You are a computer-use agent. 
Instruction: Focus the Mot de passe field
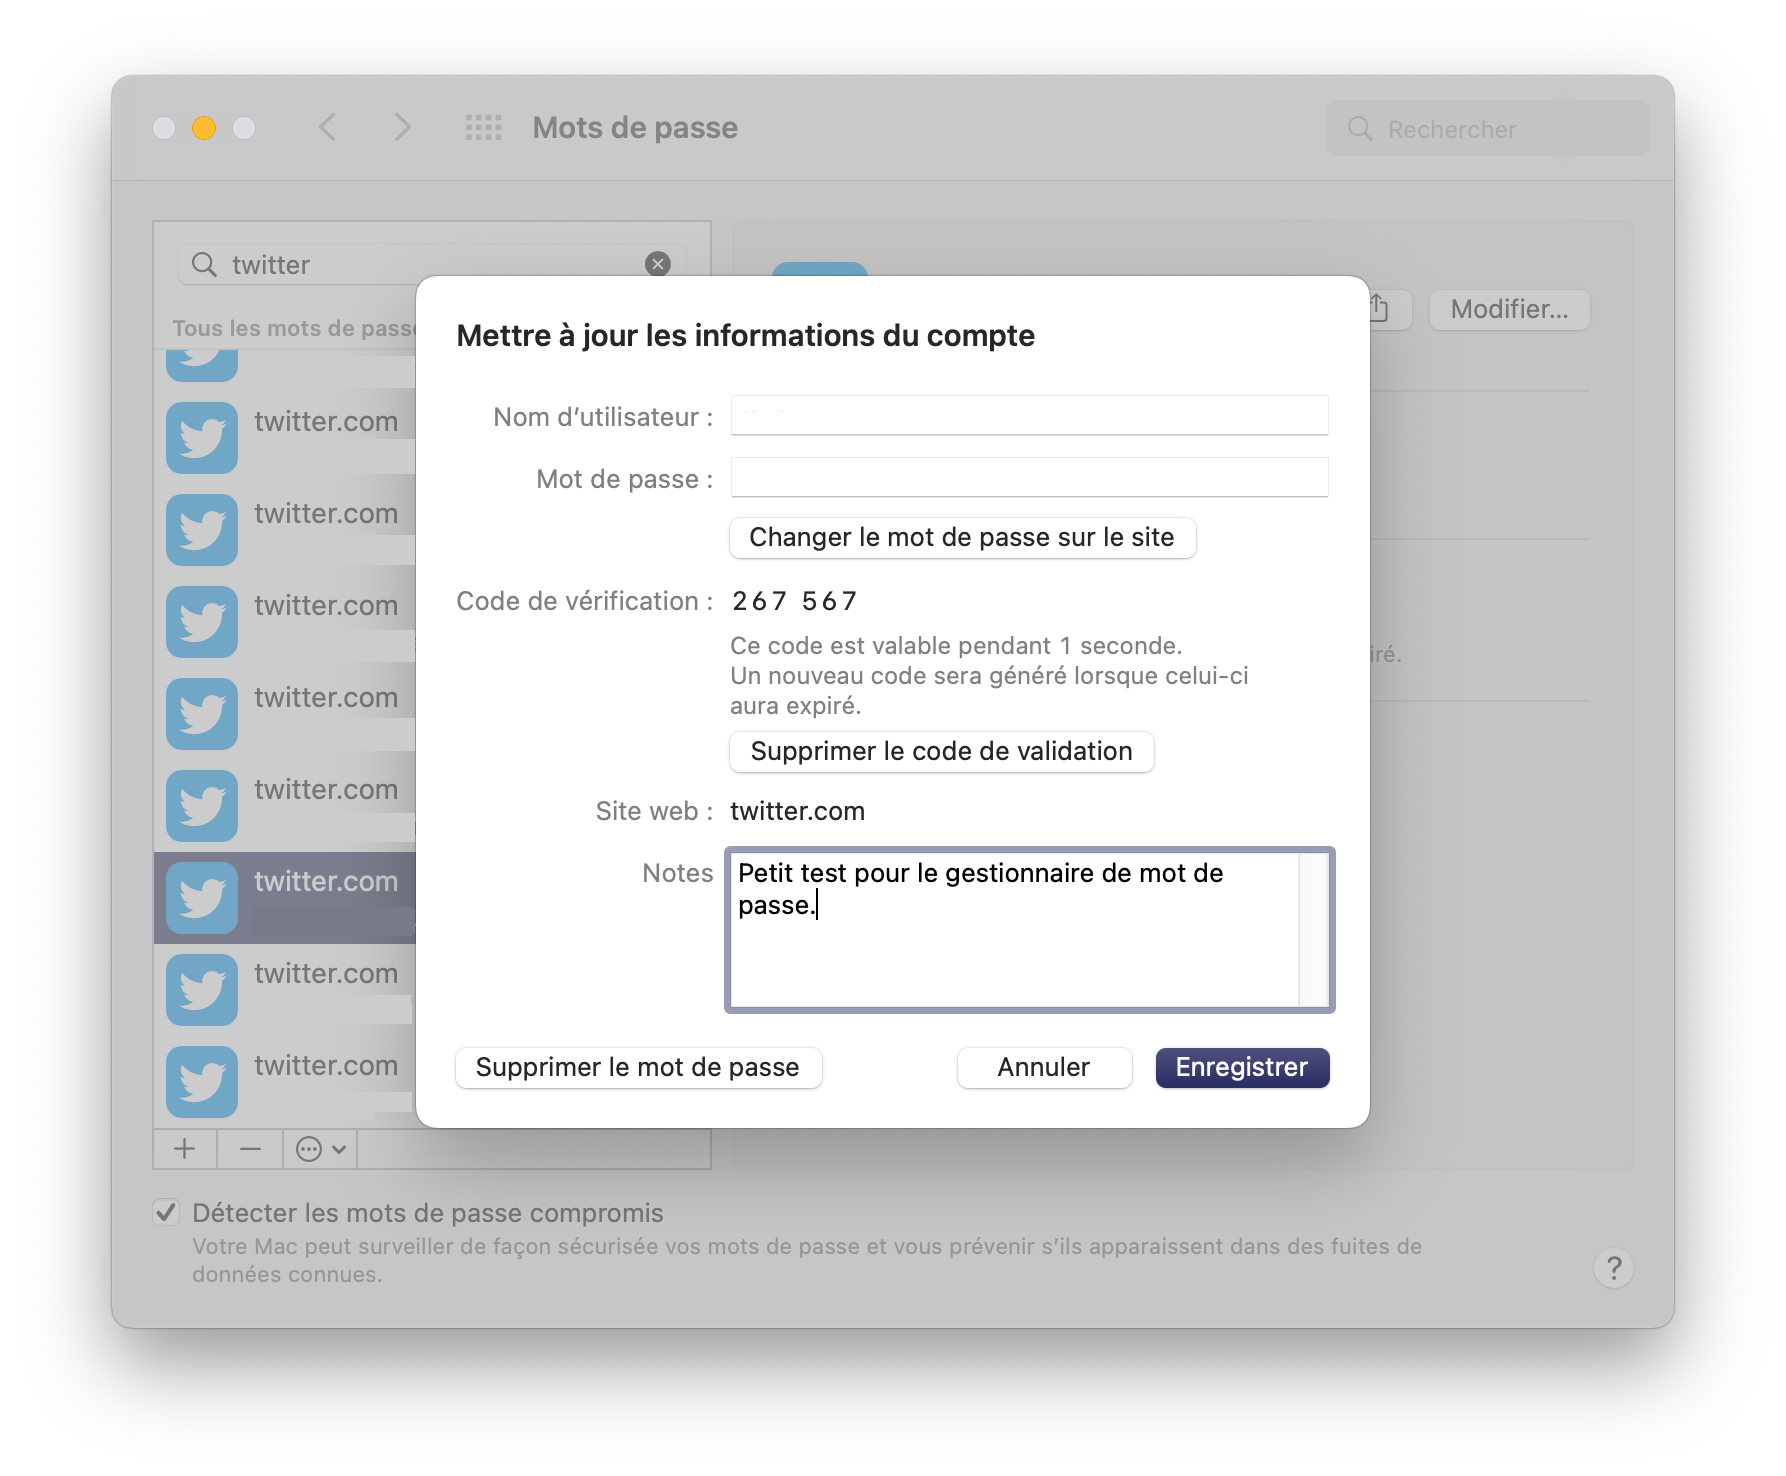pyautogui.click(x=1029, y=477)
